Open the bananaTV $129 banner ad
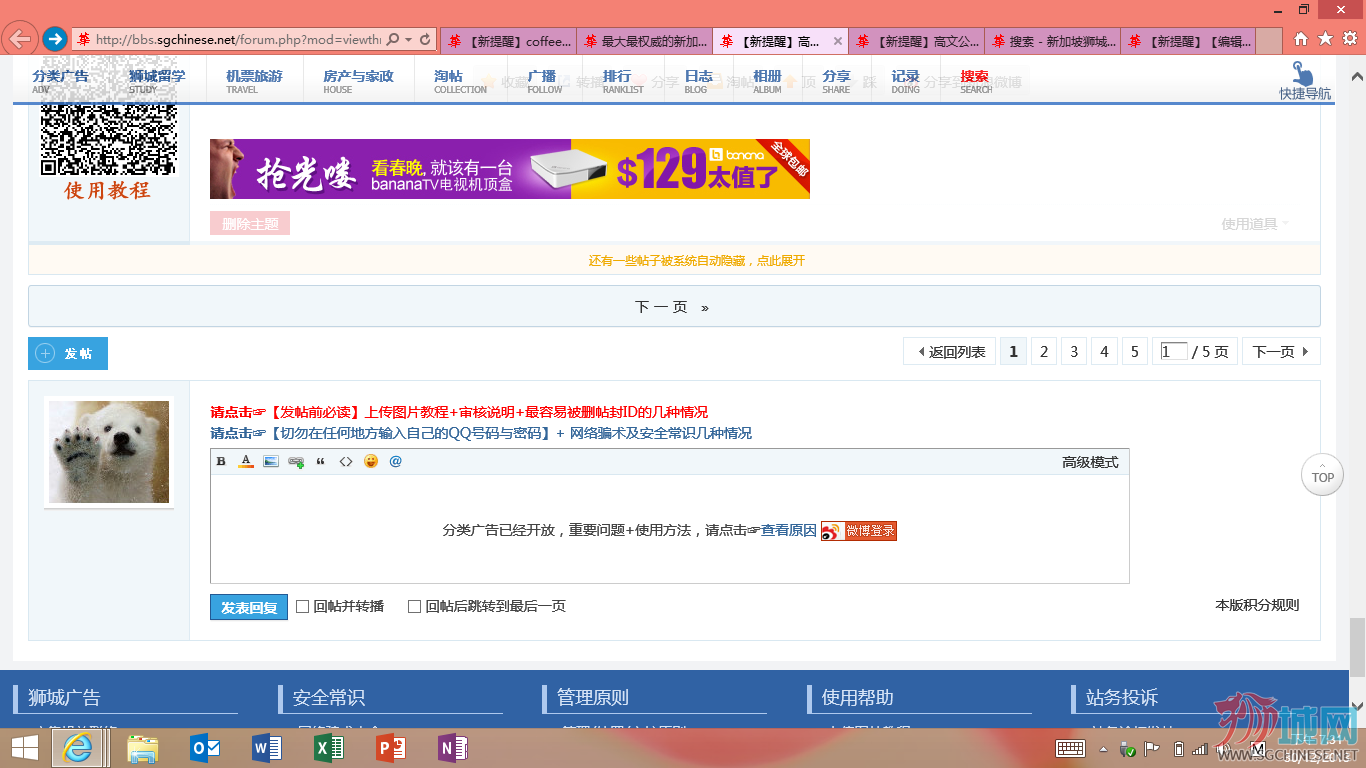1366x768 pixels. [510, 169]
